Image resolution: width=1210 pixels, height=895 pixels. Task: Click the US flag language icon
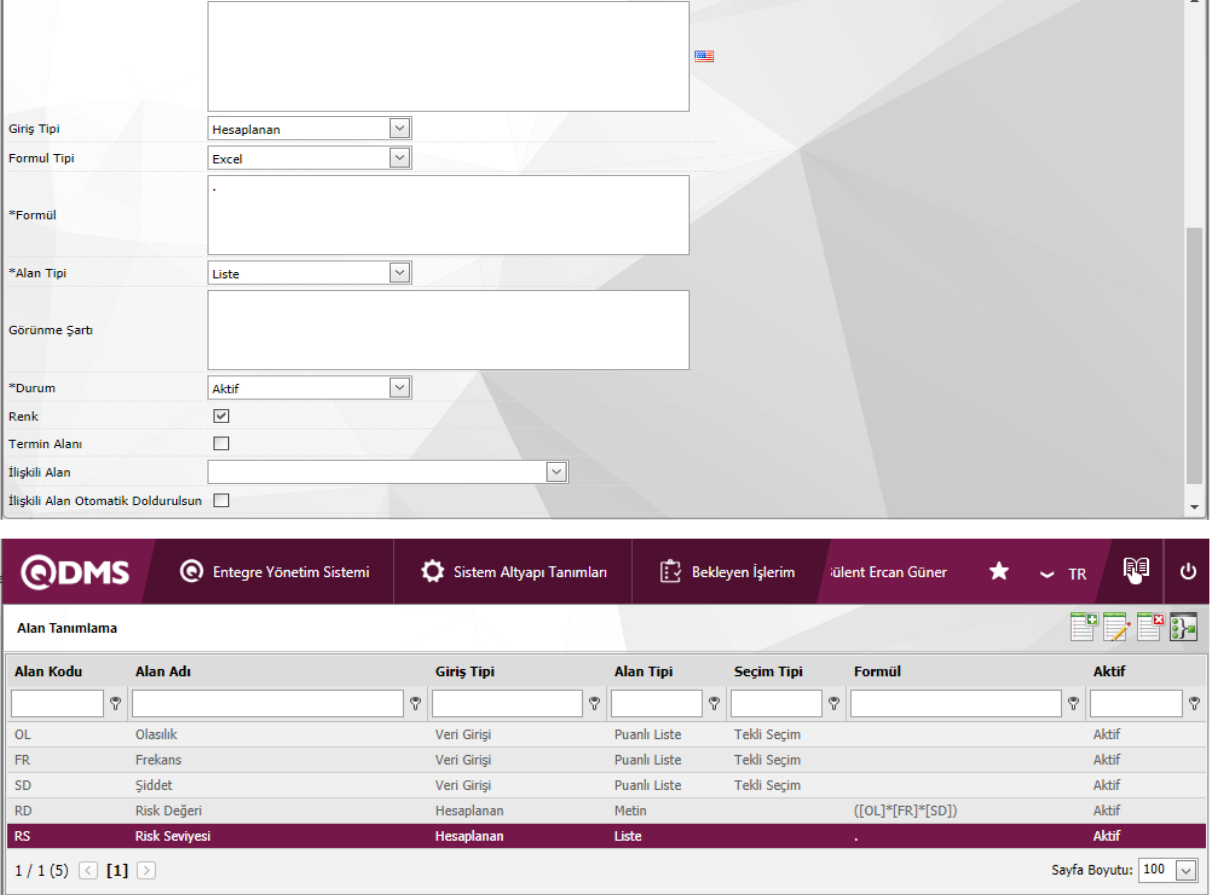(704, 56)
